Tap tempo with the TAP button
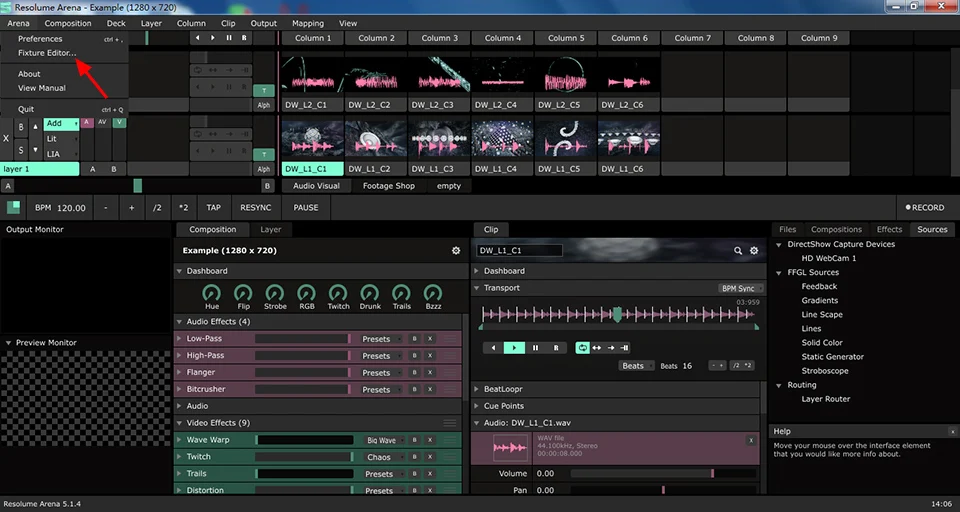The image size is (960, 512). (213, 208)
